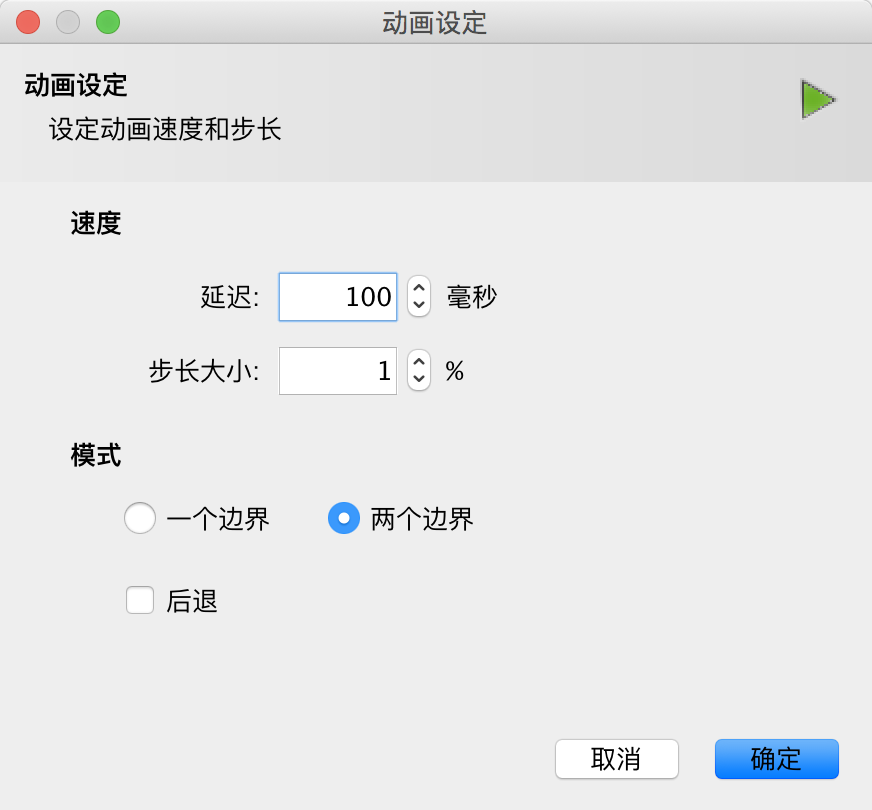Increase the 步长大小 step size up arrow
The width and height of the screenshot is (872, 810).
(x=419, y=361)
